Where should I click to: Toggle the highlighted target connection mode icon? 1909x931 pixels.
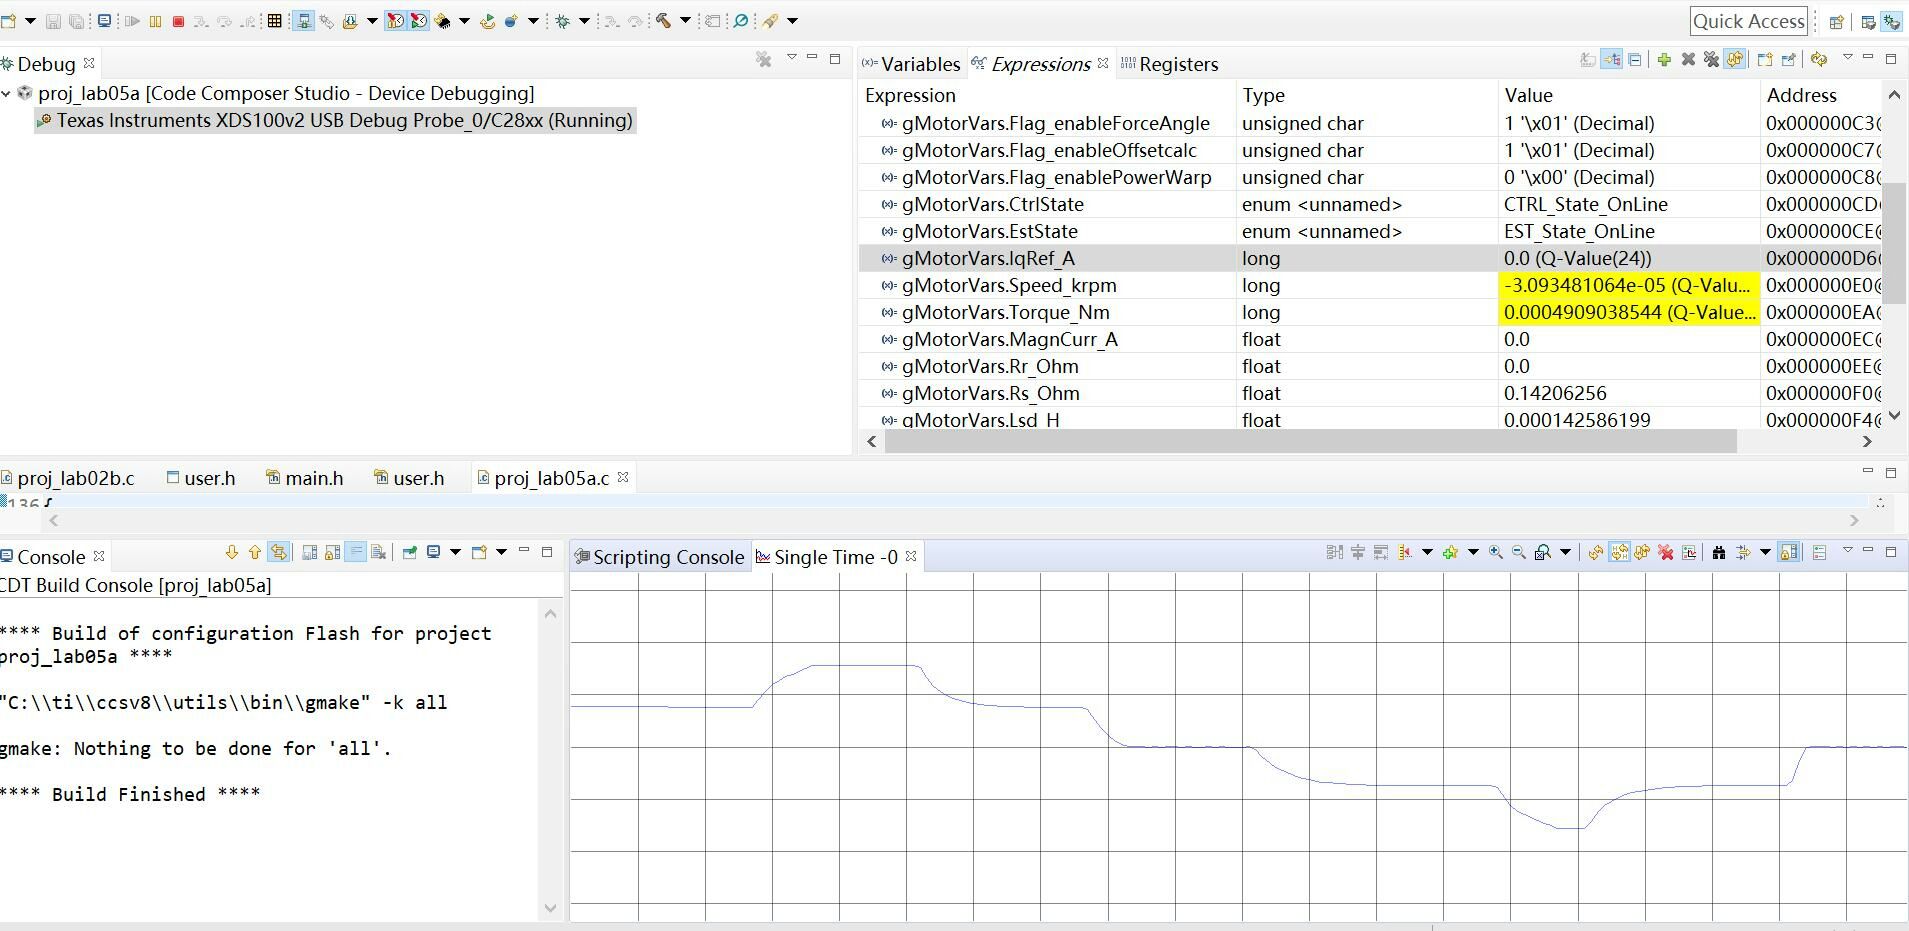pos(303,21)
